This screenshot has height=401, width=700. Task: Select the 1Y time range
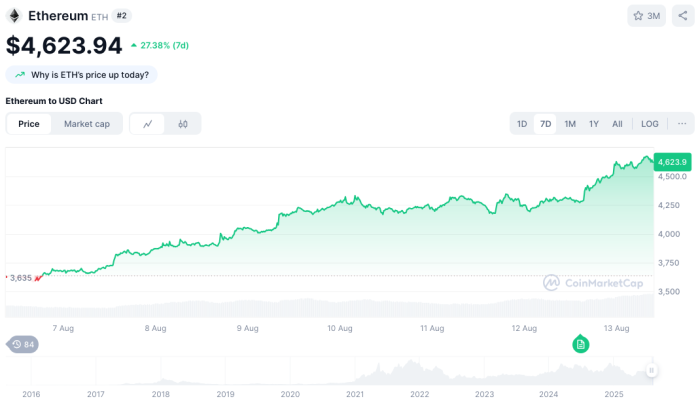594,124
